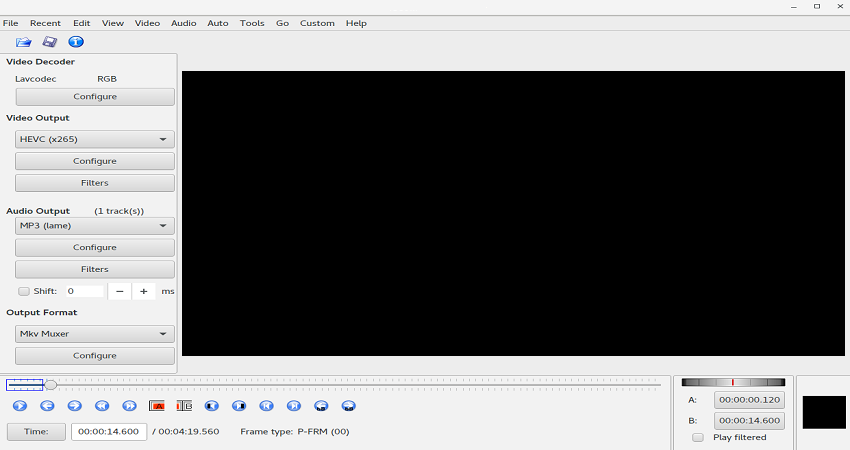
Task: Open Video Output Filters
Action: coord(95,183)
